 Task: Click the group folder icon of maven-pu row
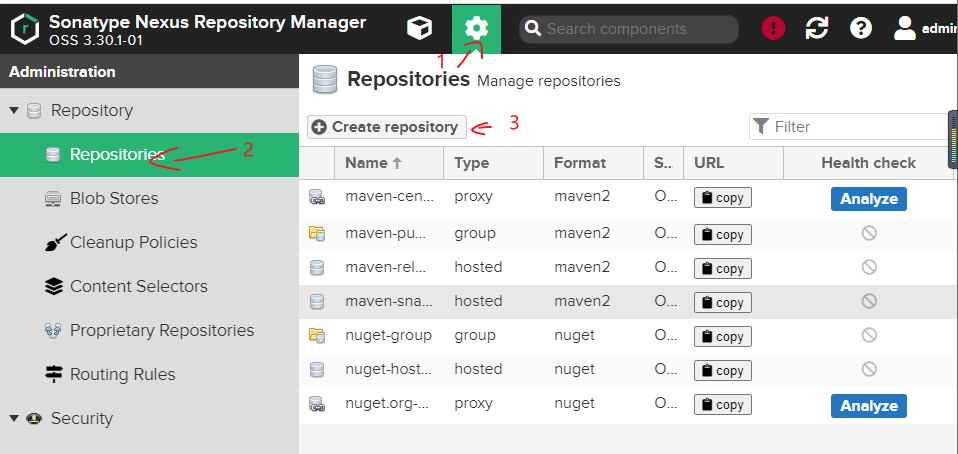pos(316,233)
